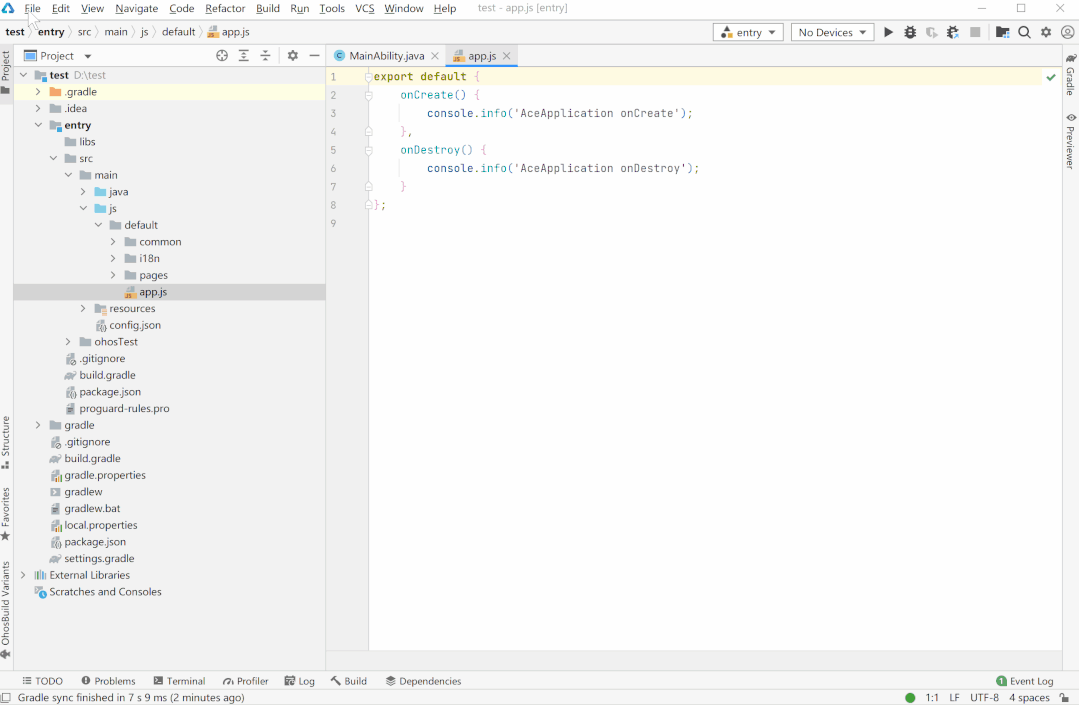Collapse the entry module node

(39, 125)
